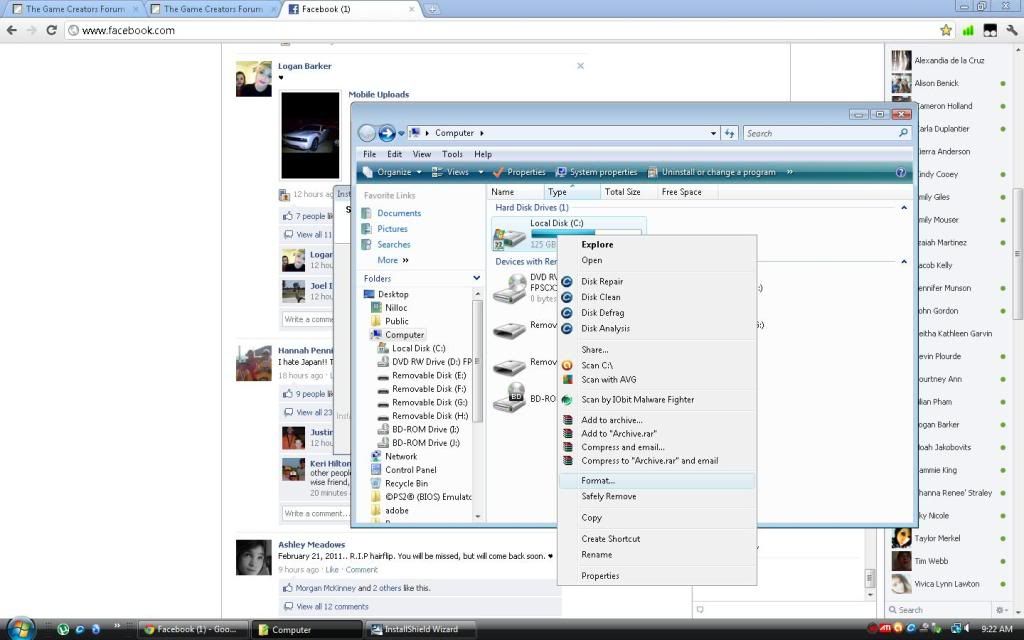1024x640 pixels.
Task: Click the Like thumbs-up icon on Logan Barker's post
Action: click(287, 216)
